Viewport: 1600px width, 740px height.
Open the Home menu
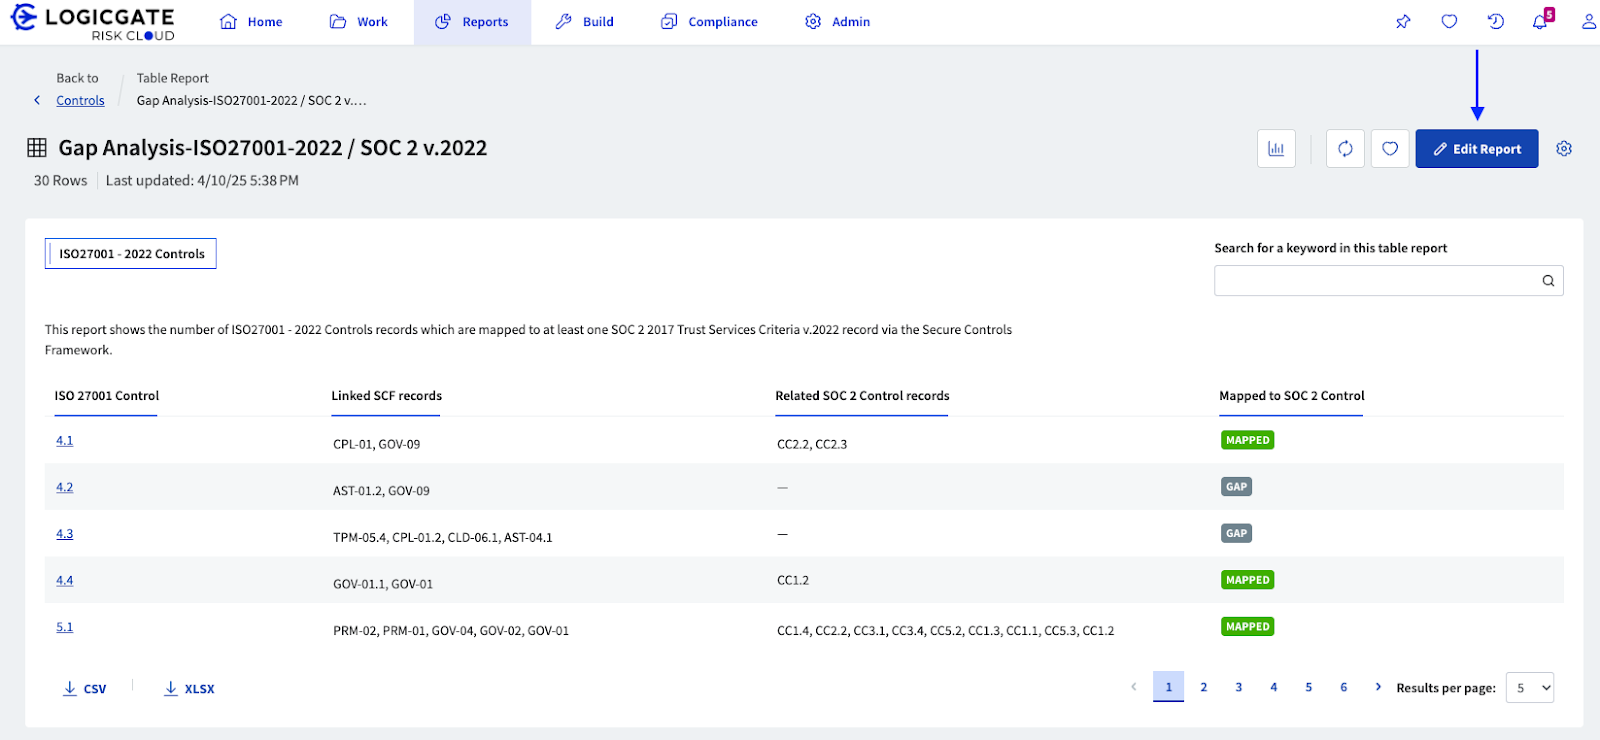tap(251, 22)
